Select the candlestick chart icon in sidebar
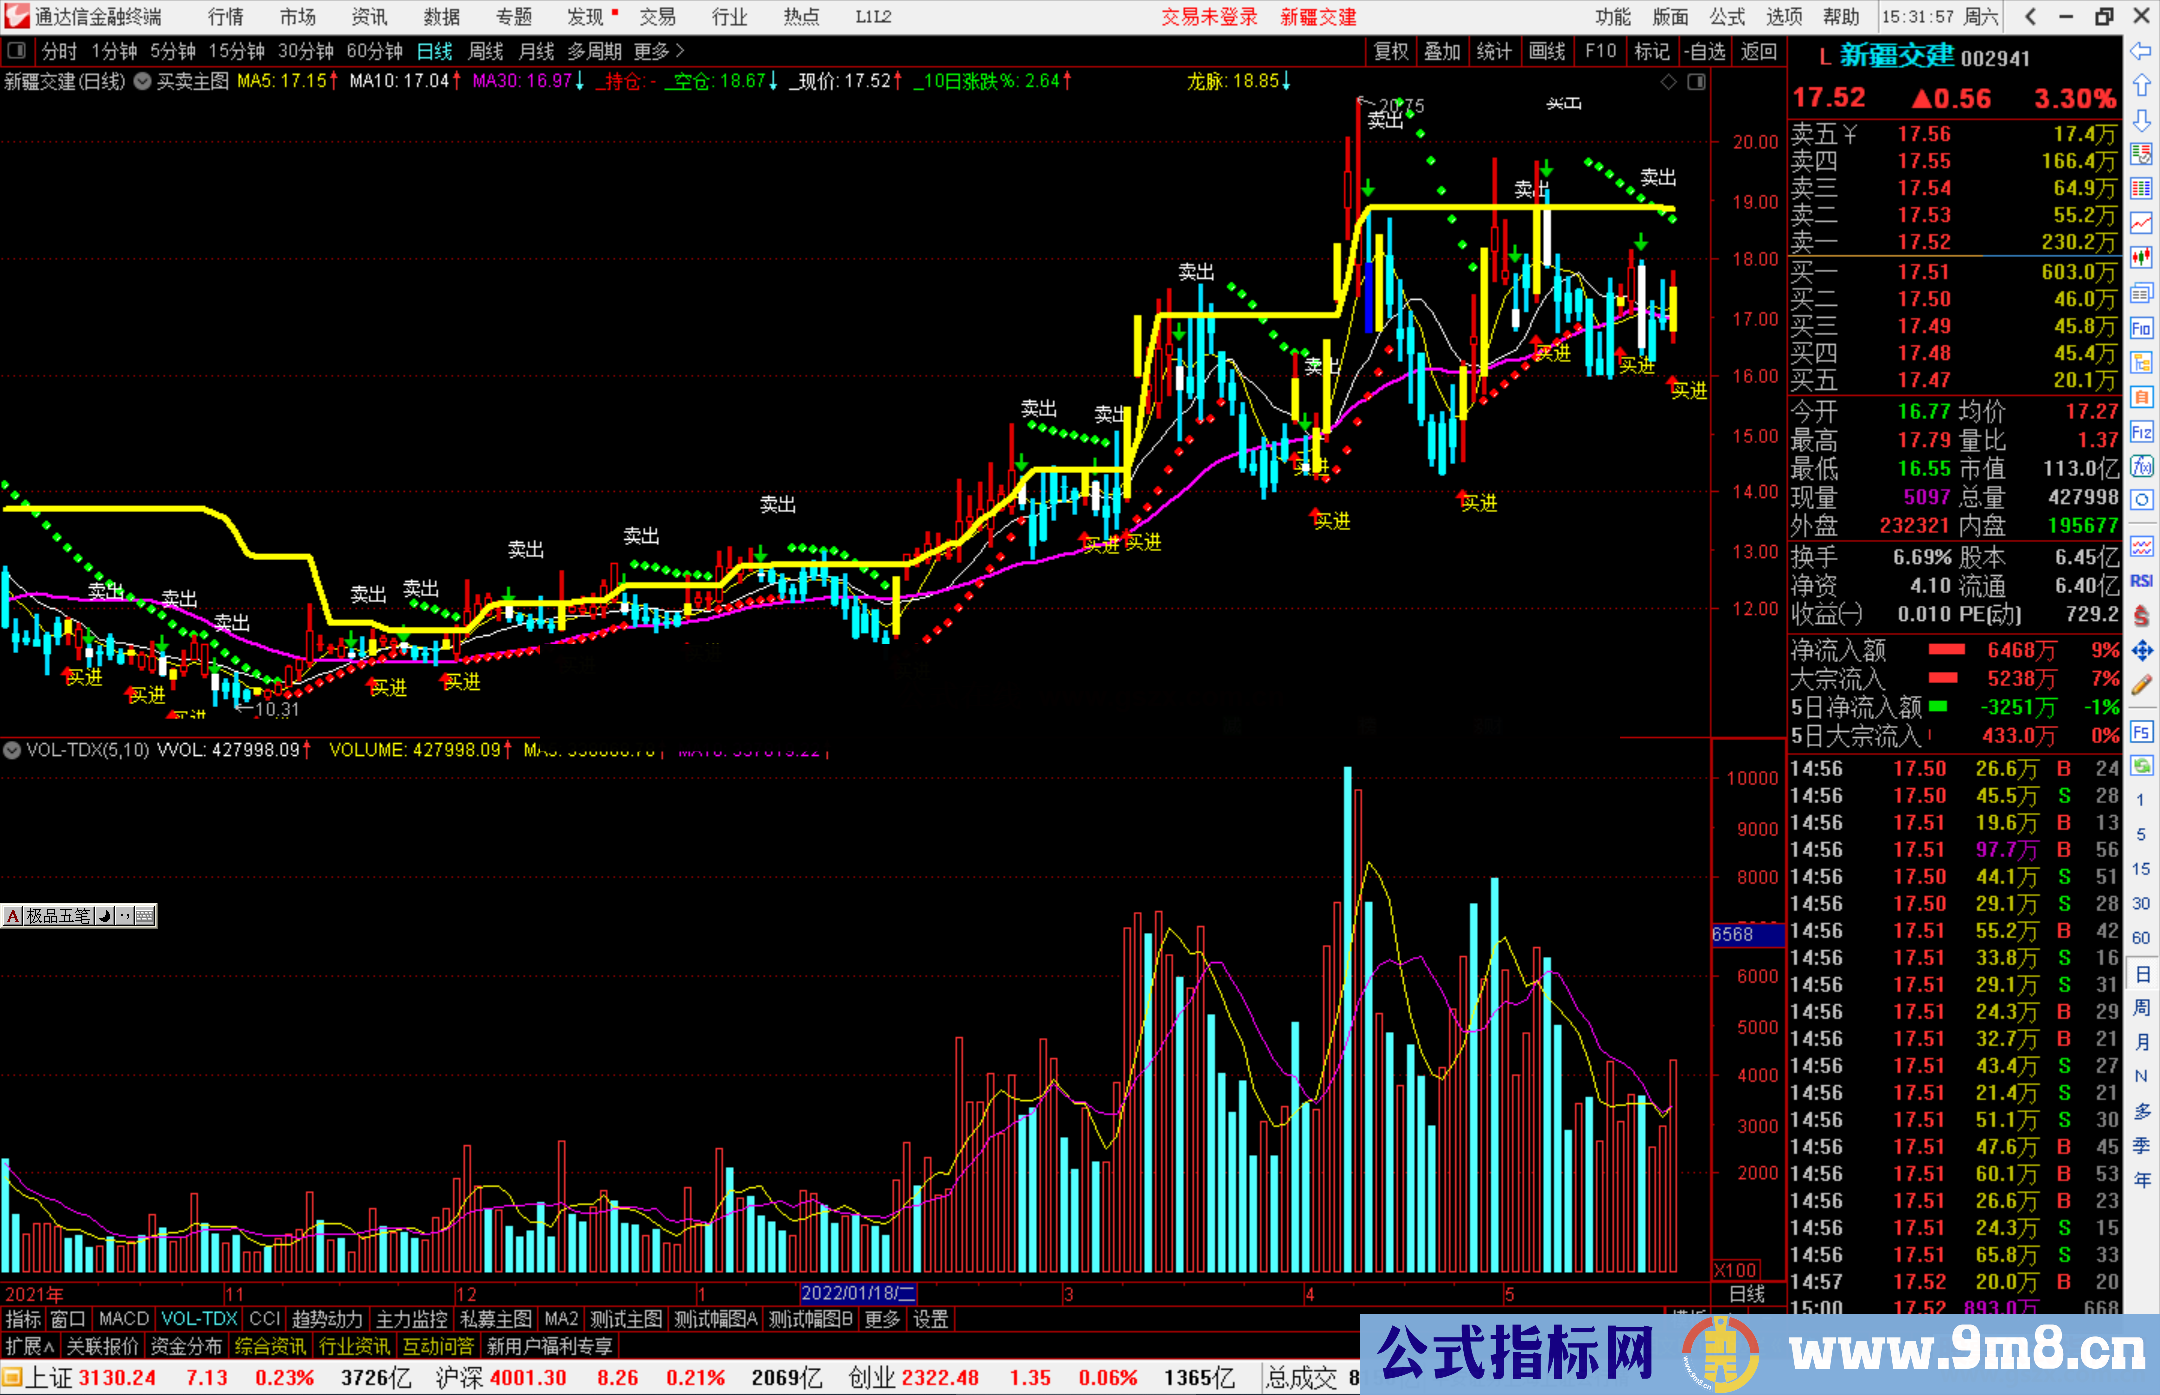Viewport: 2160px width, 1395px height. (x=2141, y=258)
